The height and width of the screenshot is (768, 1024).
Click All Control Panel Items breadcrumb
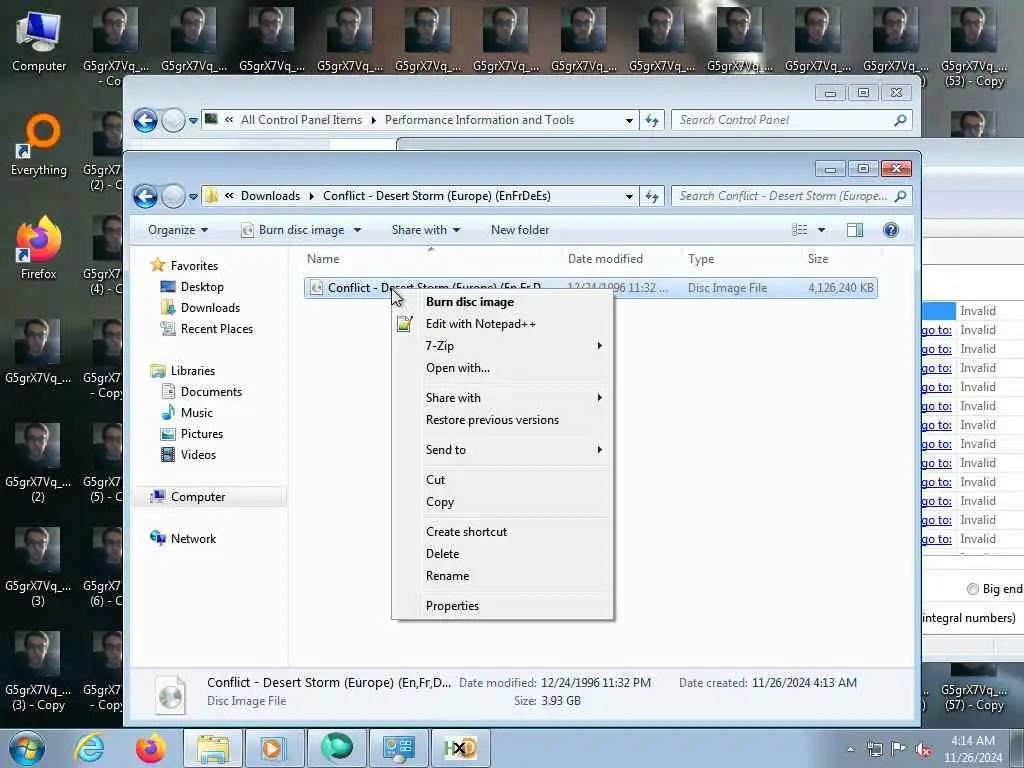[301, 120]
